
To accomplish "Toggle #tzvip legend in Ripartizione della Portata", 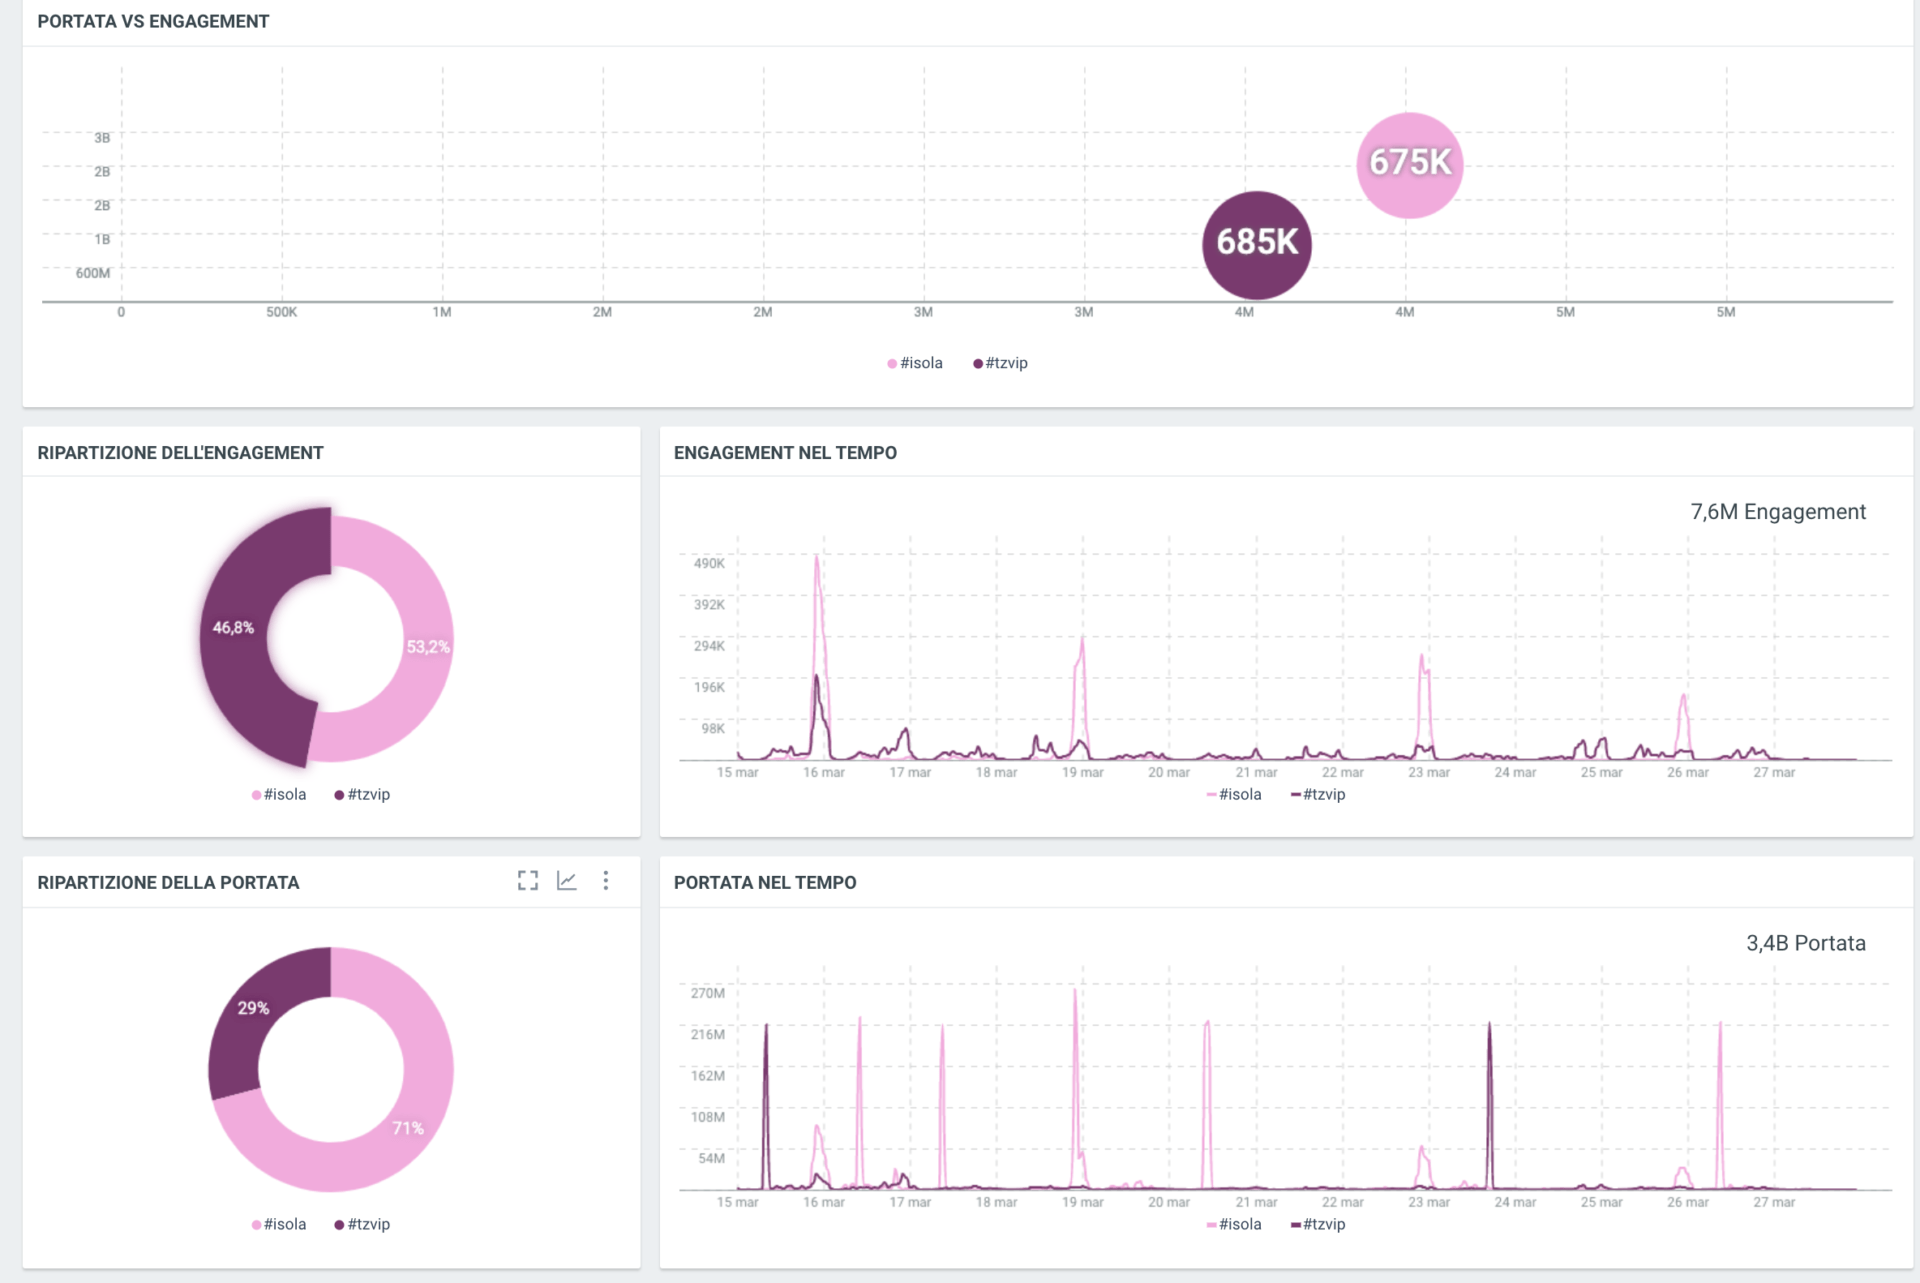I will point(362,1224).
